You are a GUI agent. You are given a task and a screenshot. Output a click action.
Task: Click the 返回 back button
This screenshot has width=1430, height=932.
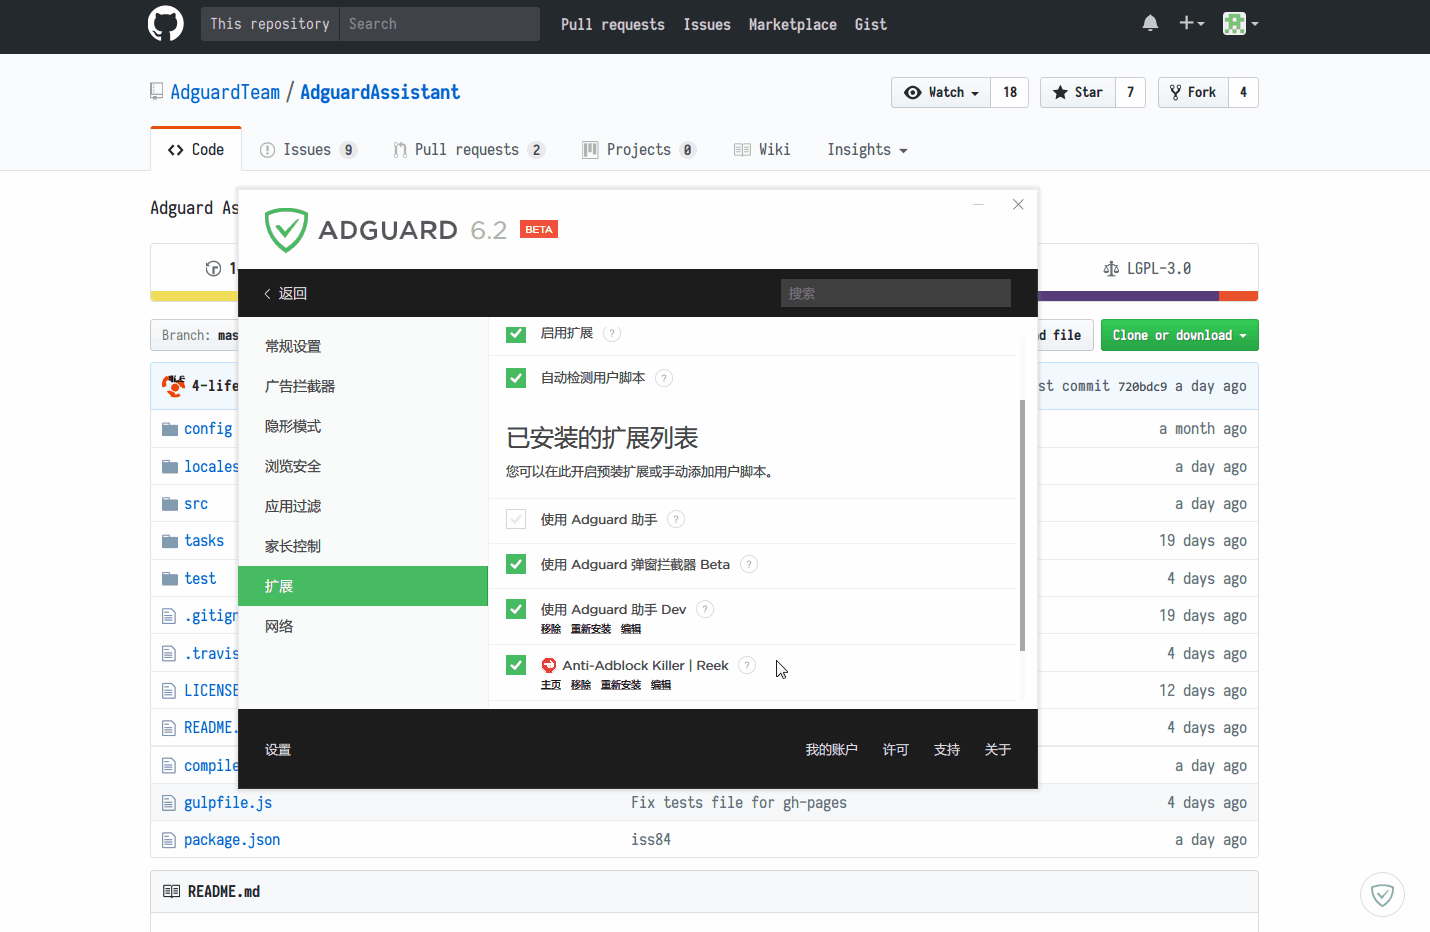[288, 293]
